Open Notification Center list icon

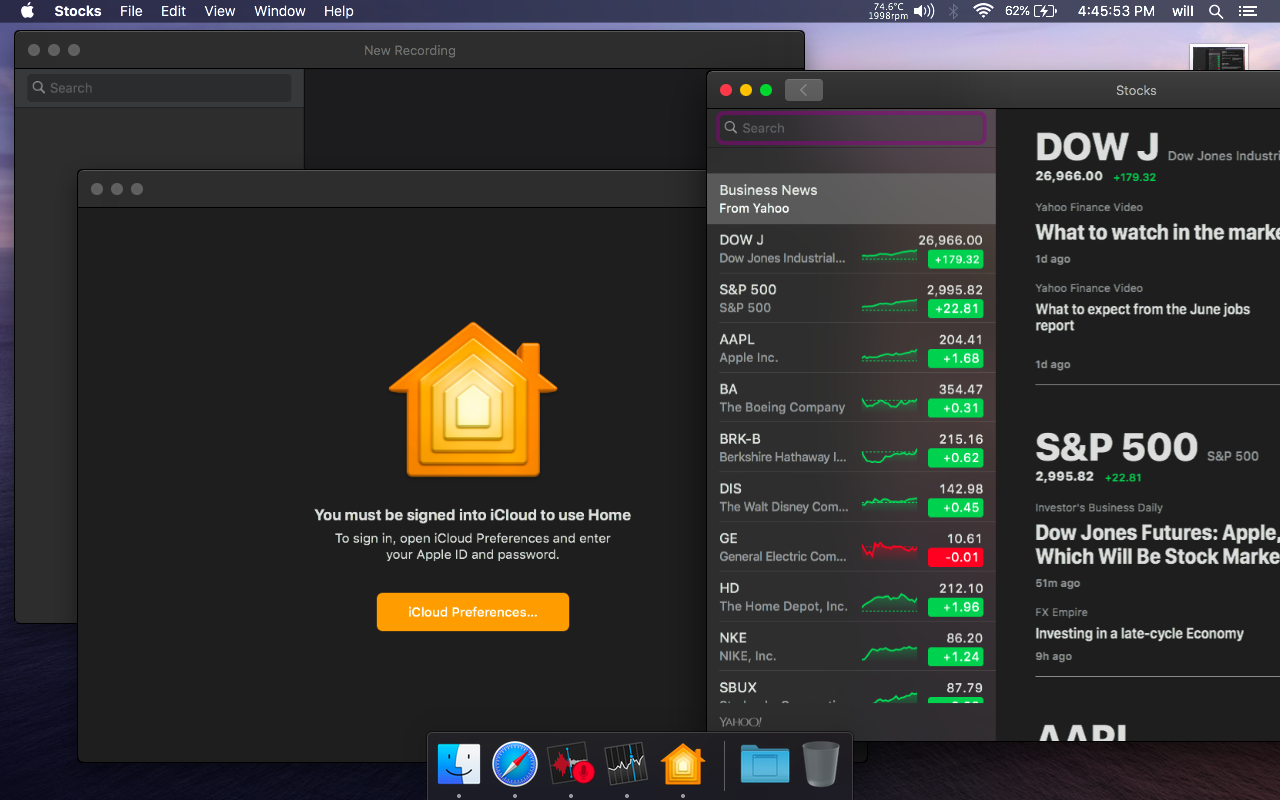point(1247,11)
